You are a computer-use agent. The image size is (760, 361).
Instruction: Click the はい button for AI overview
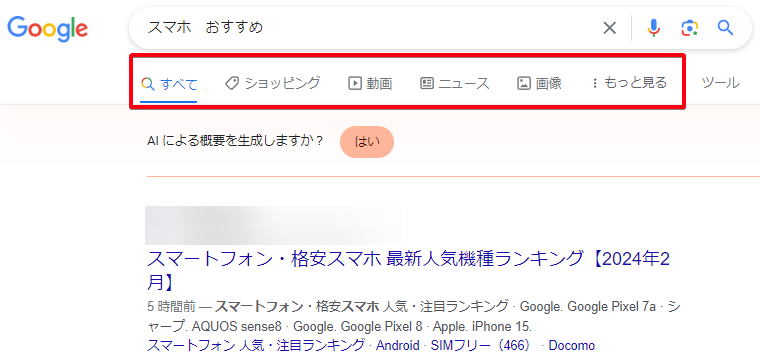367,142
